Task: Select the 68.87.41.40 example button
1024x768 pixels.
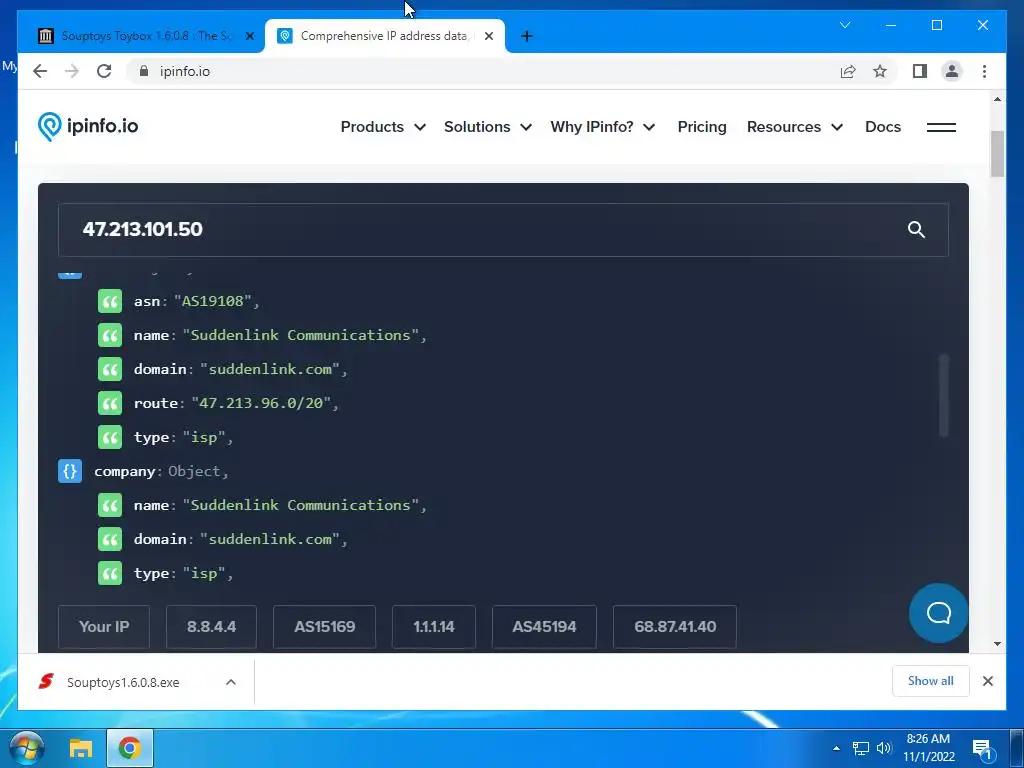Action: [675, 626]
